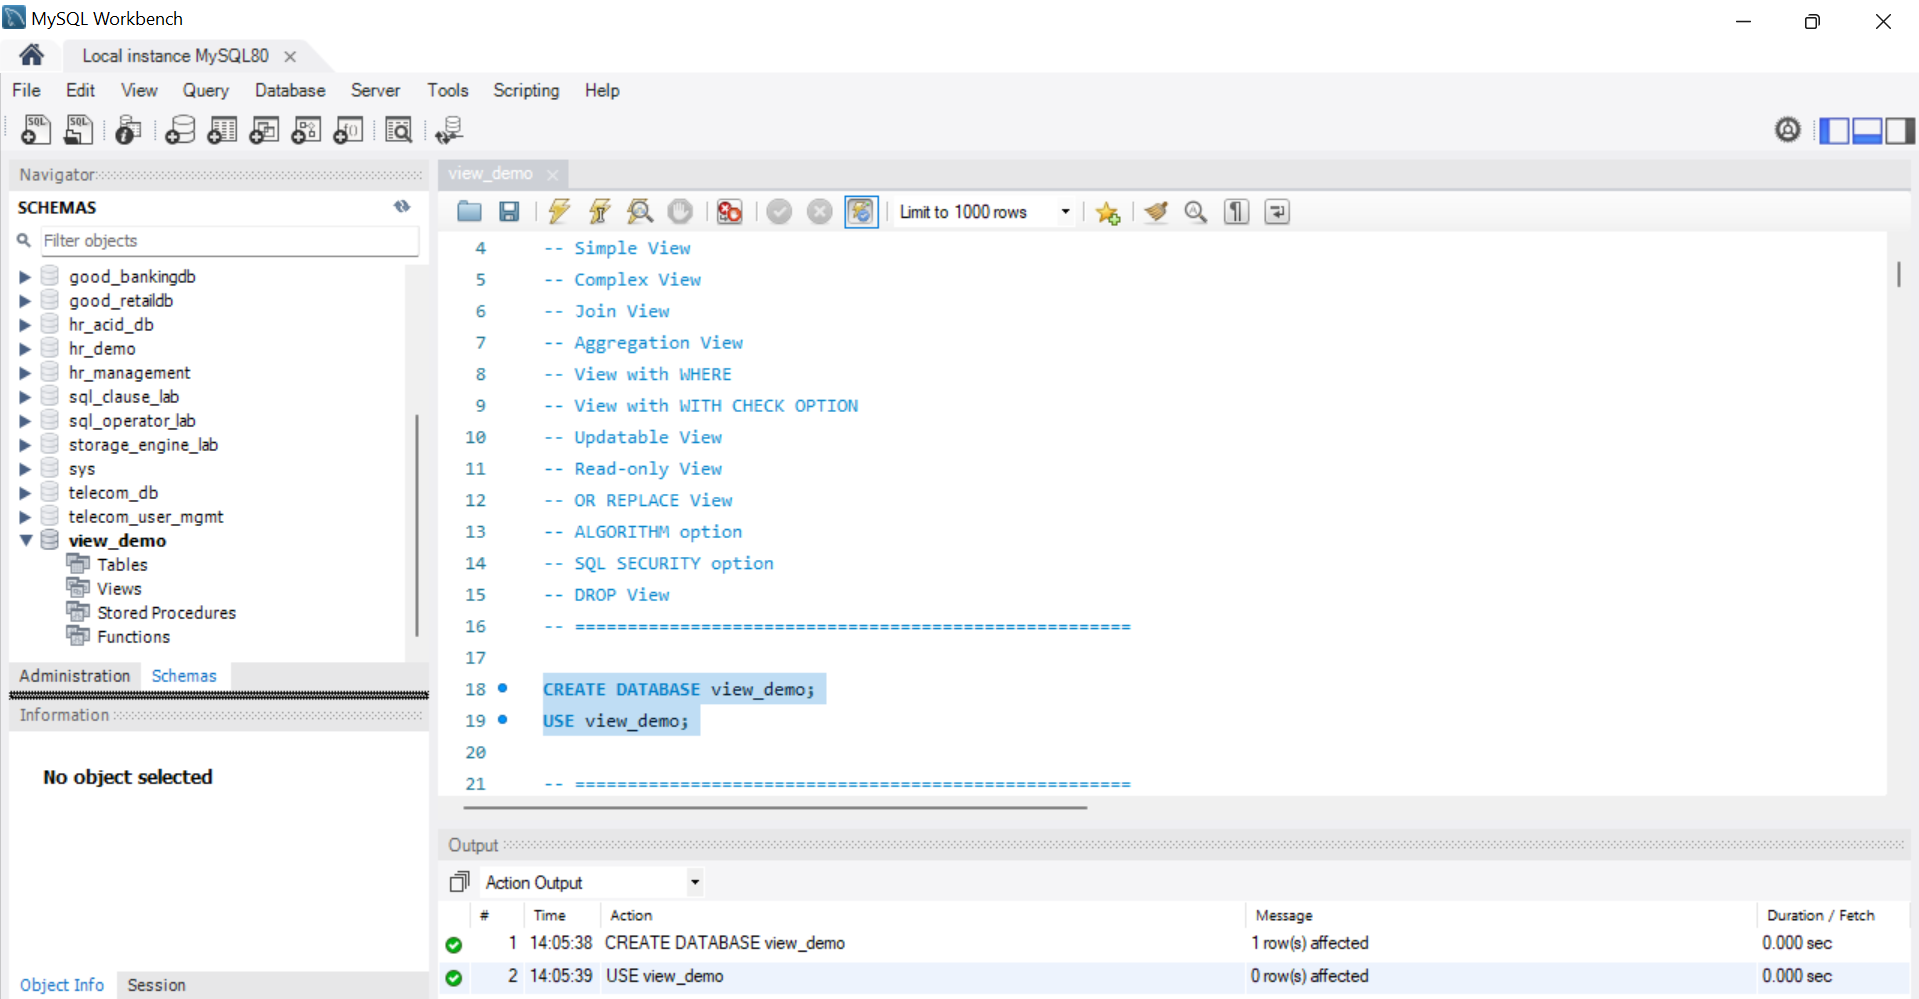Open the Workbench preferences gear icon
This screenshot has height=999, width=1919.
click(1788, 130)
